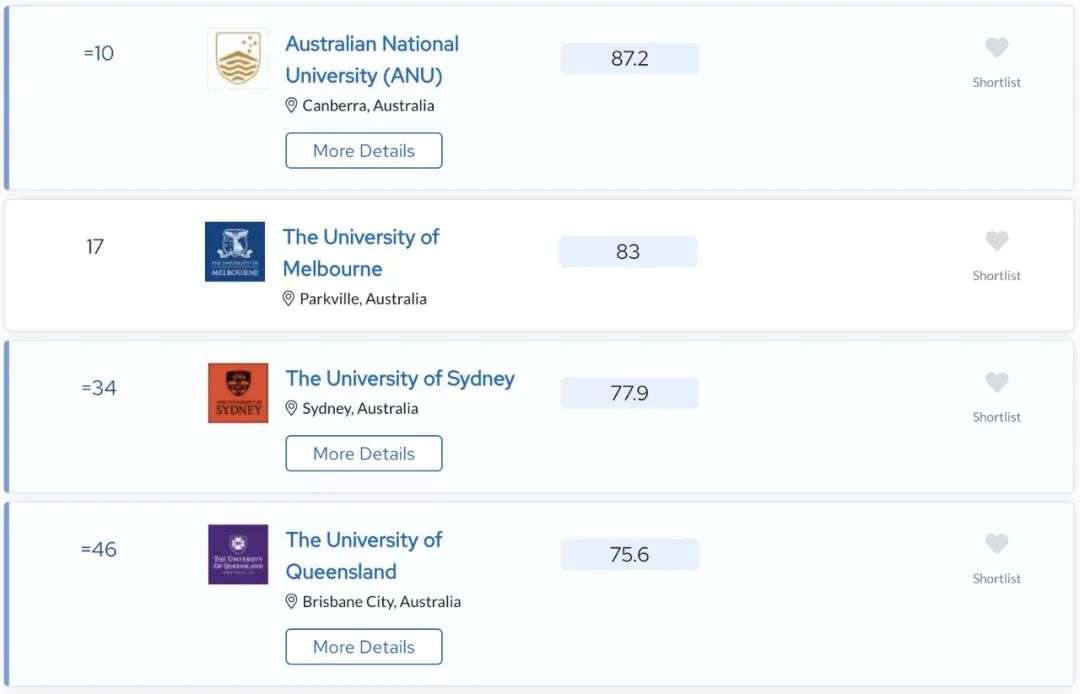
Task: Toggle heart for The University of Melbourne
Action: click(996, 241)
